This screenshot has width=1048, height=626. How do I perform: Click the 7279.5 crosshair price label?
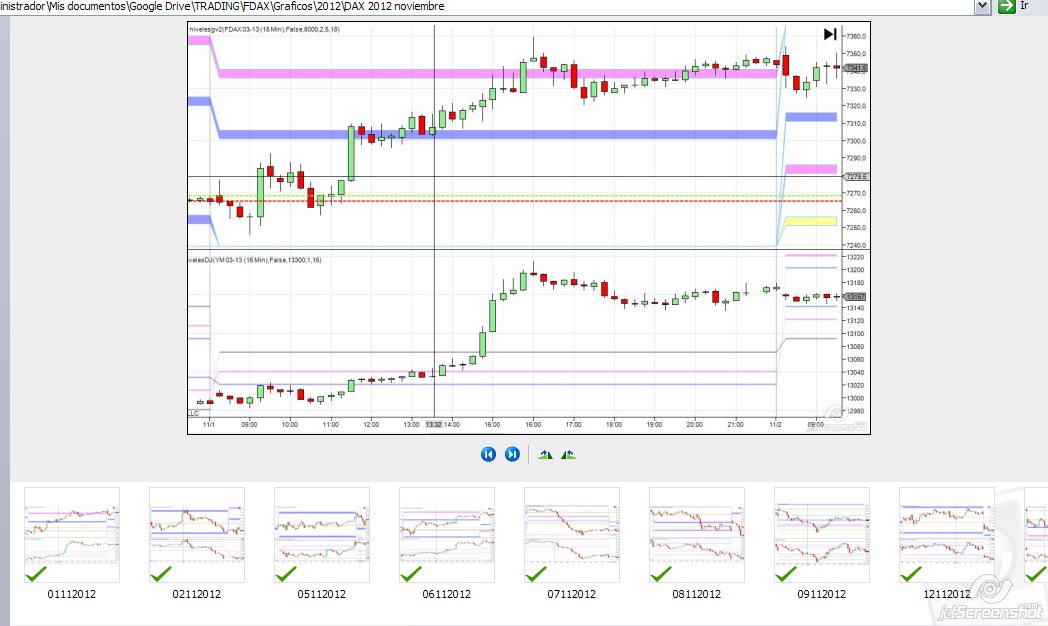coord(856,176)
